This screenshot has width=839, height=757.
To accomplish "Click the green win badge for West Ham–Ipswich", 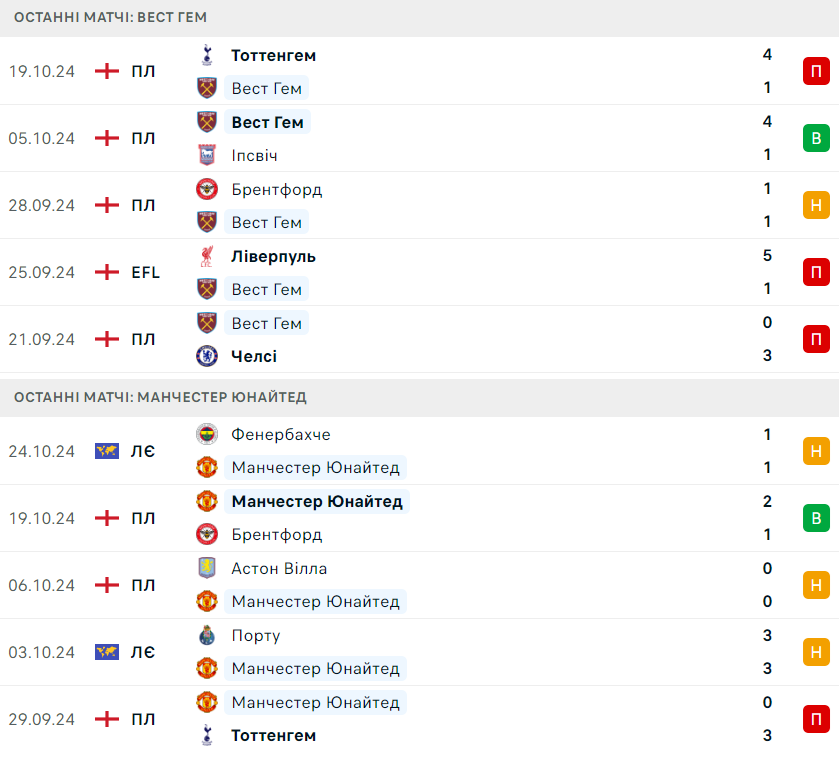I will [x=816, y=138].
